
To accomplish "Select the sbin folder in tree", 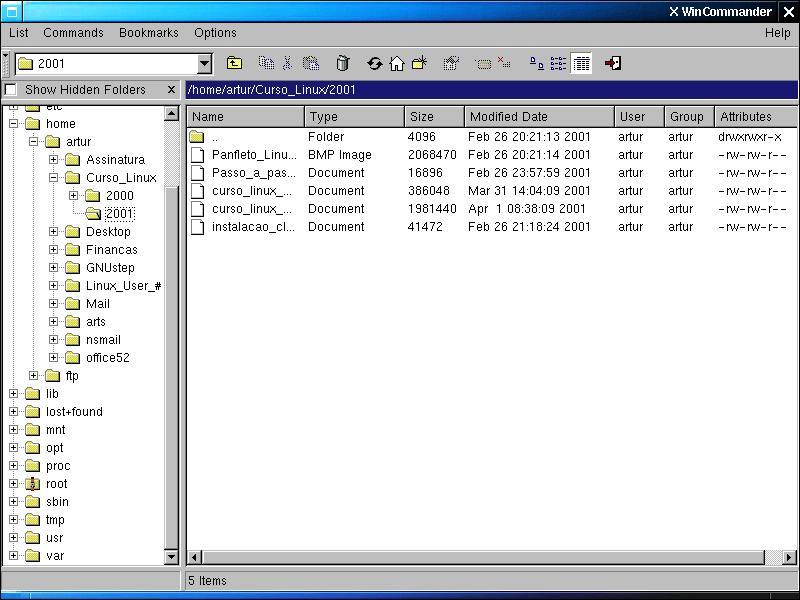I will [x=57, y=502].
